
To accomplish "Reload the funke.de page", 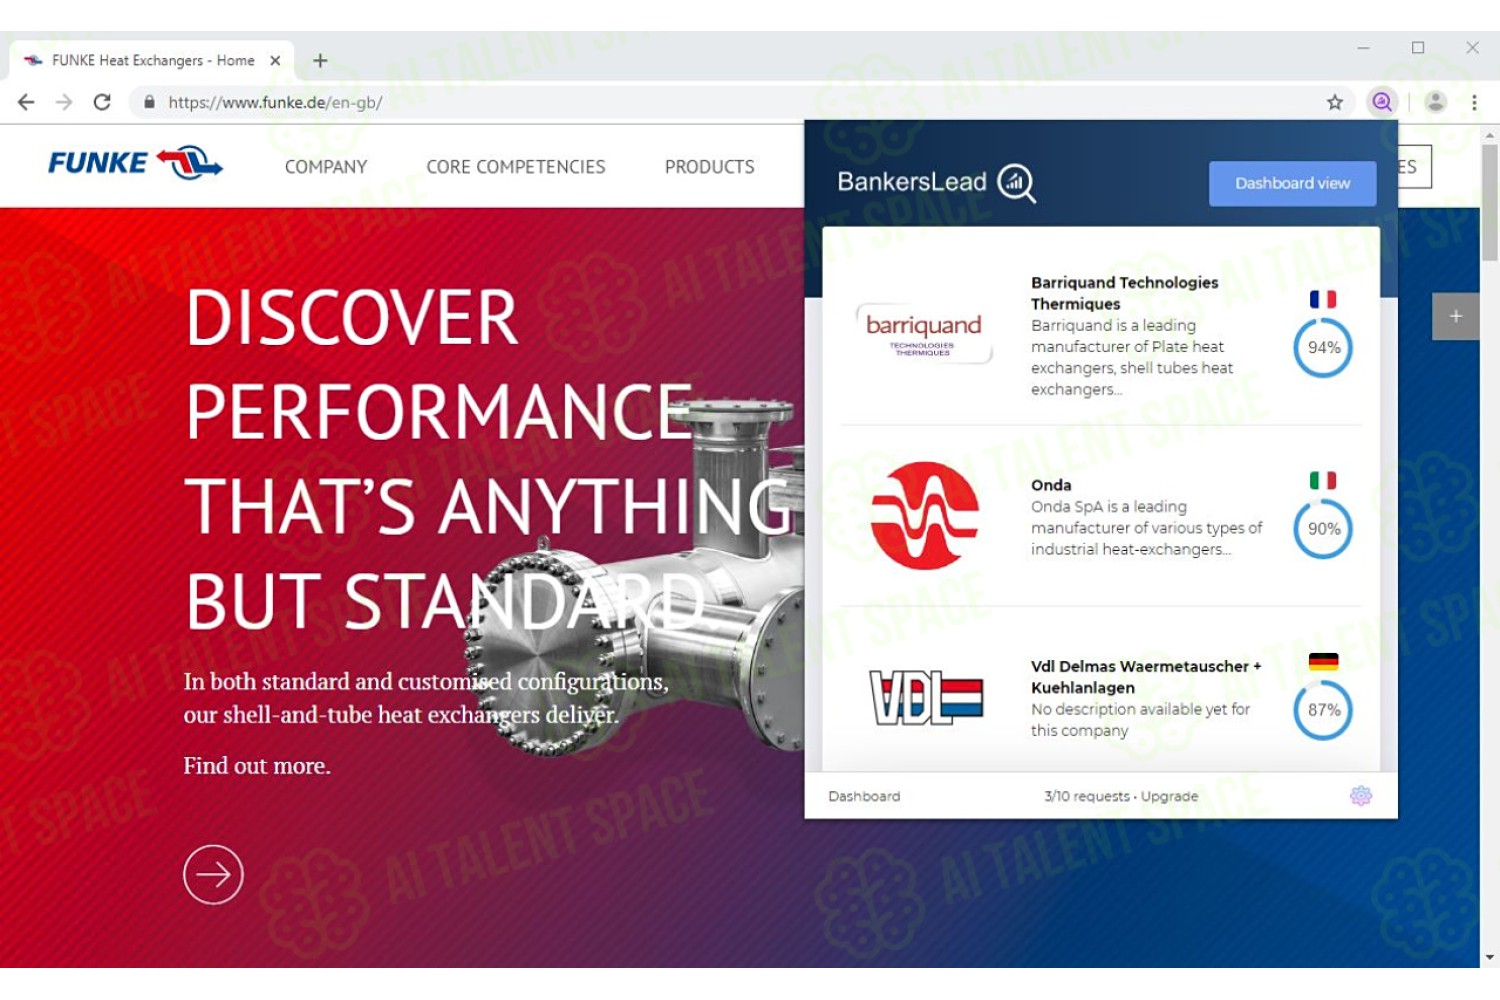I will 102,102.
